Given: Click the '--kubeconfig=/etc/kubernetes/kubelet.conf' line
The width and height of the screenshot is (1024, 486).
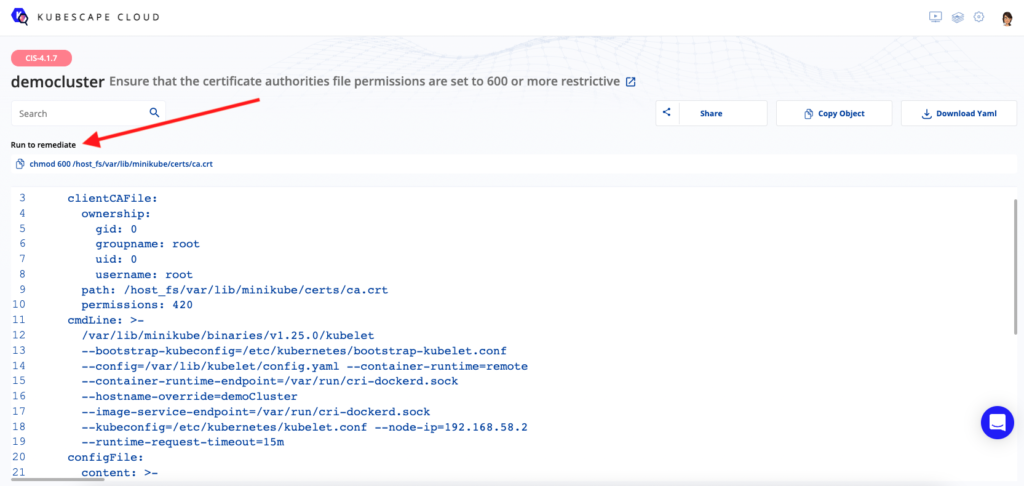Looking at the screenshot, I should 304,427.
